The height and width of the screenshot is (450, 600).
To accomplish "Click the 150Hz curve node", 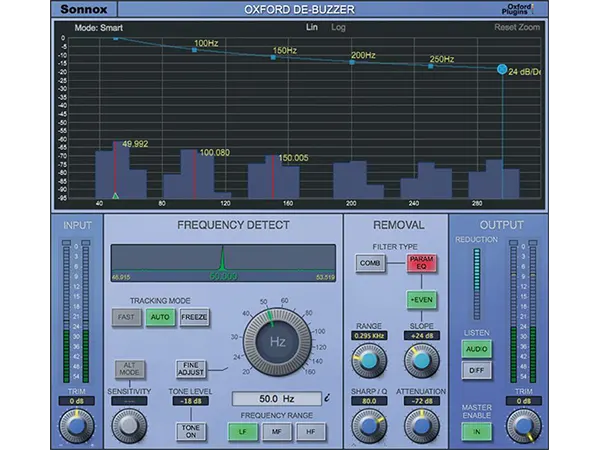I will (273, 57).
